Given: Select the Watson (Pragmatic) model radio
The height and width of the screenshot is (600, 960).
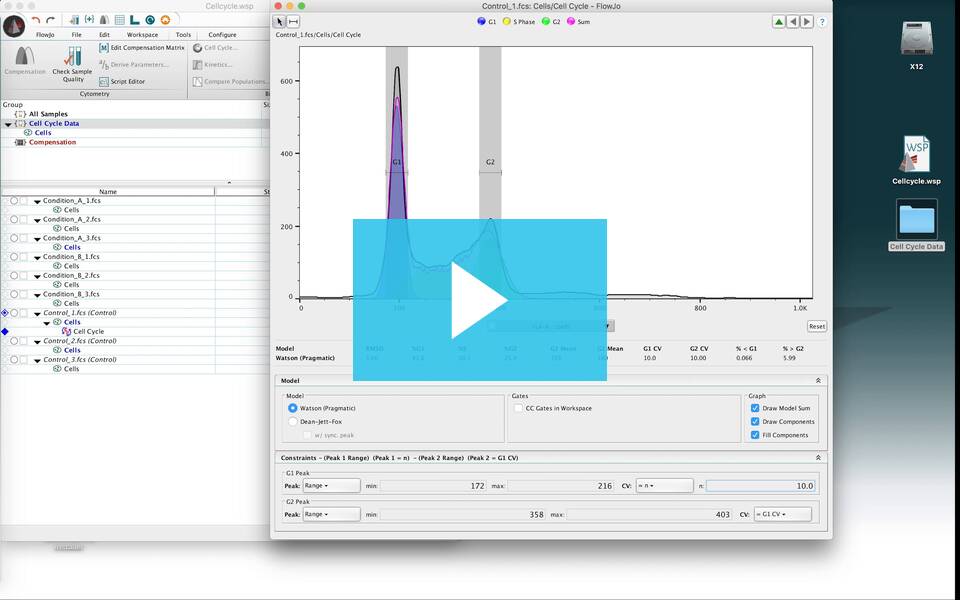Looking at the screenshot, I should (293, 408).
